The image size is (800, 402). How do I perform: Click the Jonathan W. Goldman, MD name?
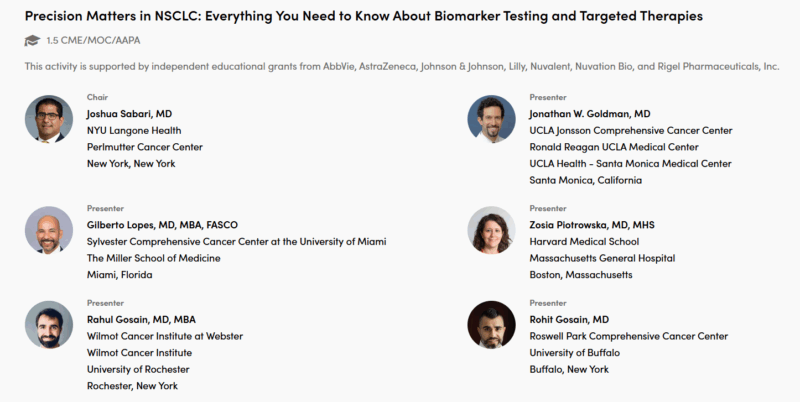click(x=590, y=114)
